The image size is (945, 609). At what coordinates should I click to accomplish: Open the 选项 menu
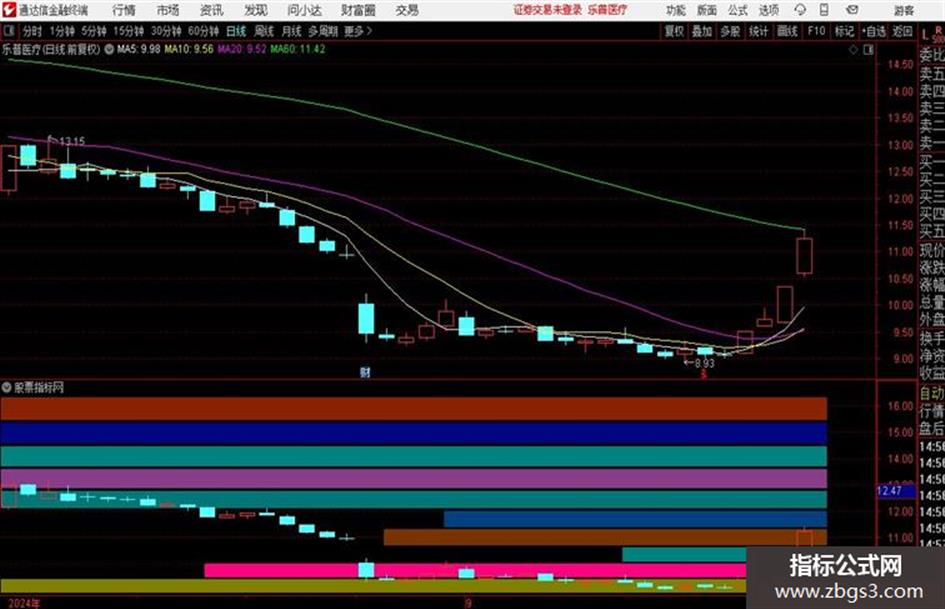pos(768,10)
